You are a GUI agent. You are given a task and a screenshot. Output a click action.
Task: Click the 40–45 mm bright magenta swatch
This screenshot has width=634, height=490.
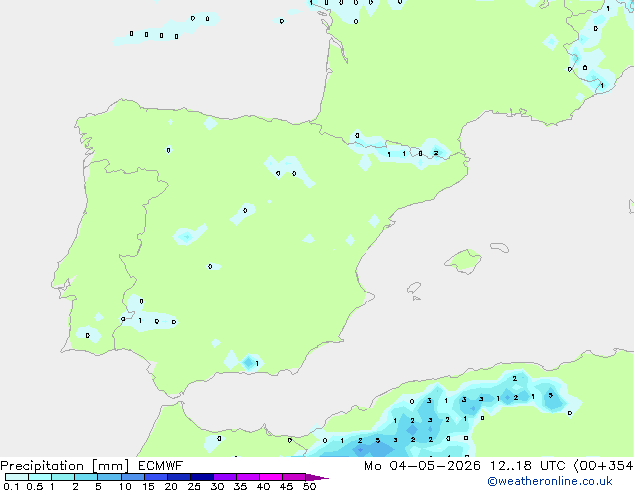271,477
